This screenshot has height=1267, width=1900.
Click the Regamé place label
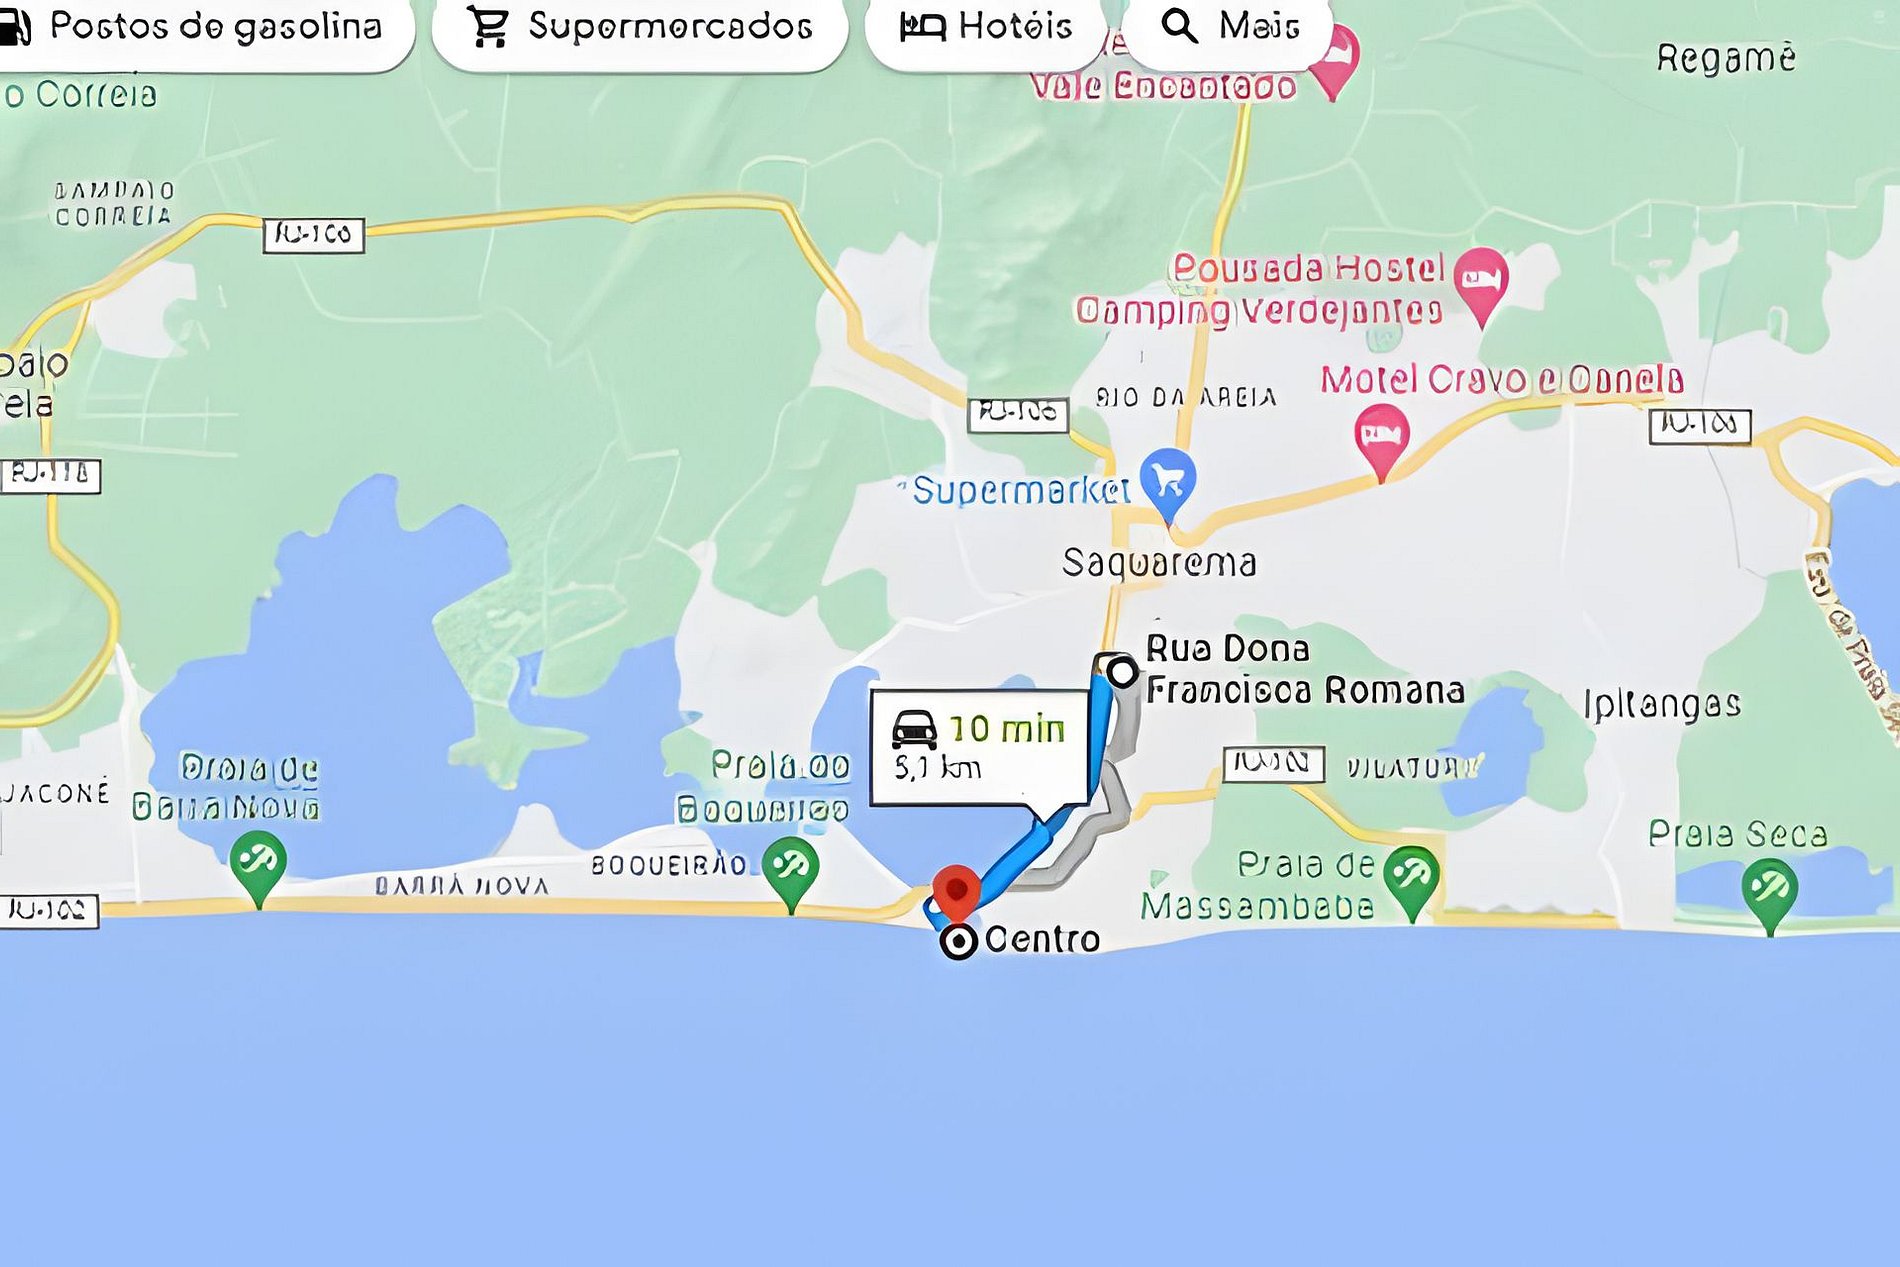coord(1725,58)
